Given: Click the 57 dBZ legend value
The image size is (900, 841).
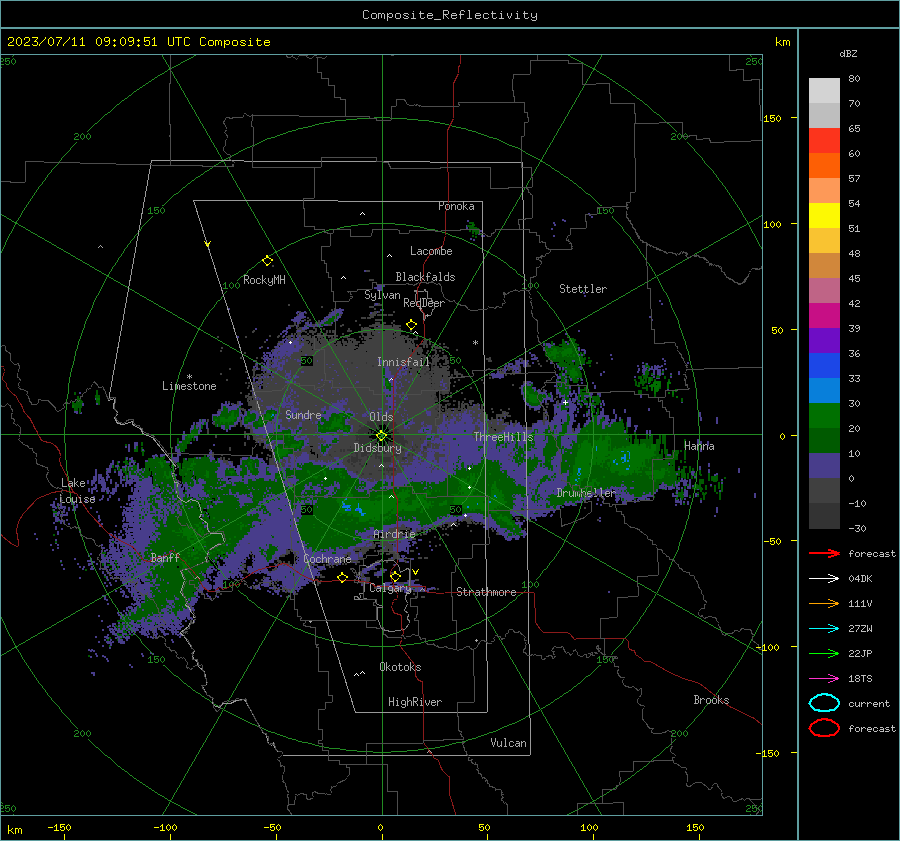Looking at the screenshot, I should 854,179.
